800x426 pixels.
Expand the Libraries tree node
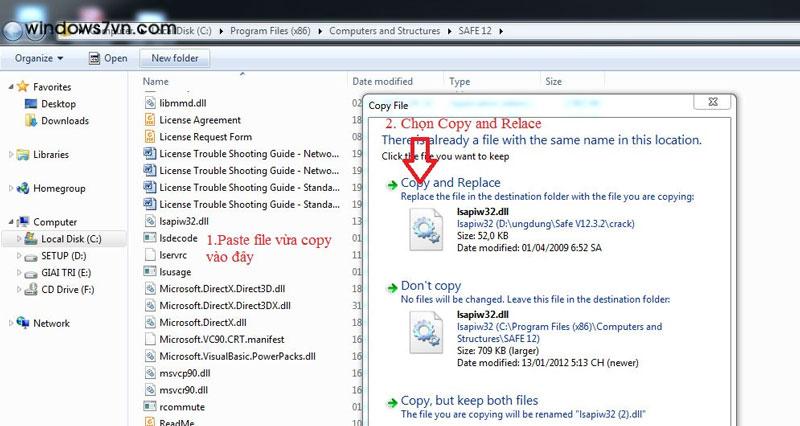click(x=11, y=154)
